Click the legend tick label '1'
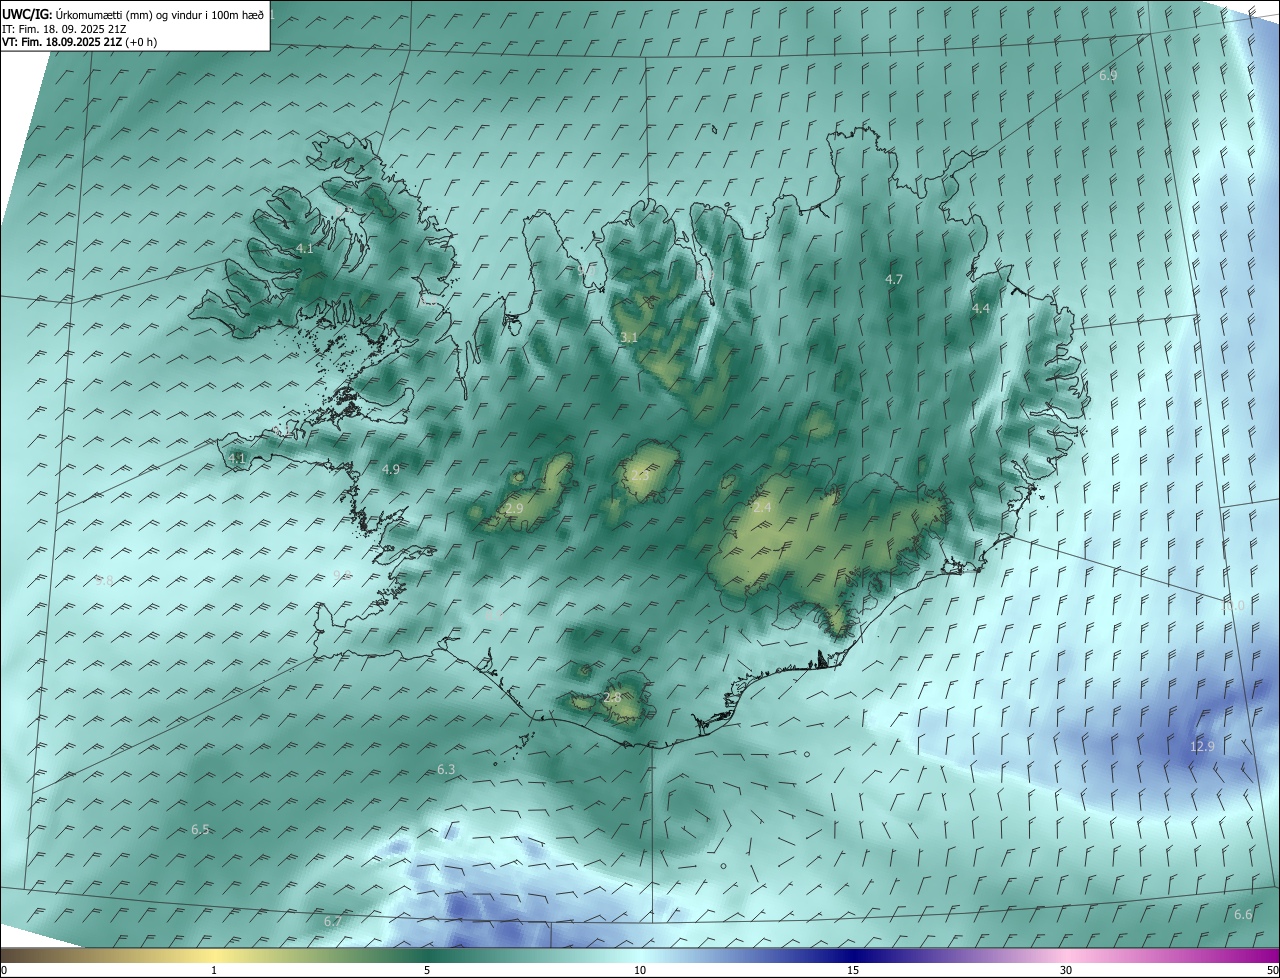 215,970
